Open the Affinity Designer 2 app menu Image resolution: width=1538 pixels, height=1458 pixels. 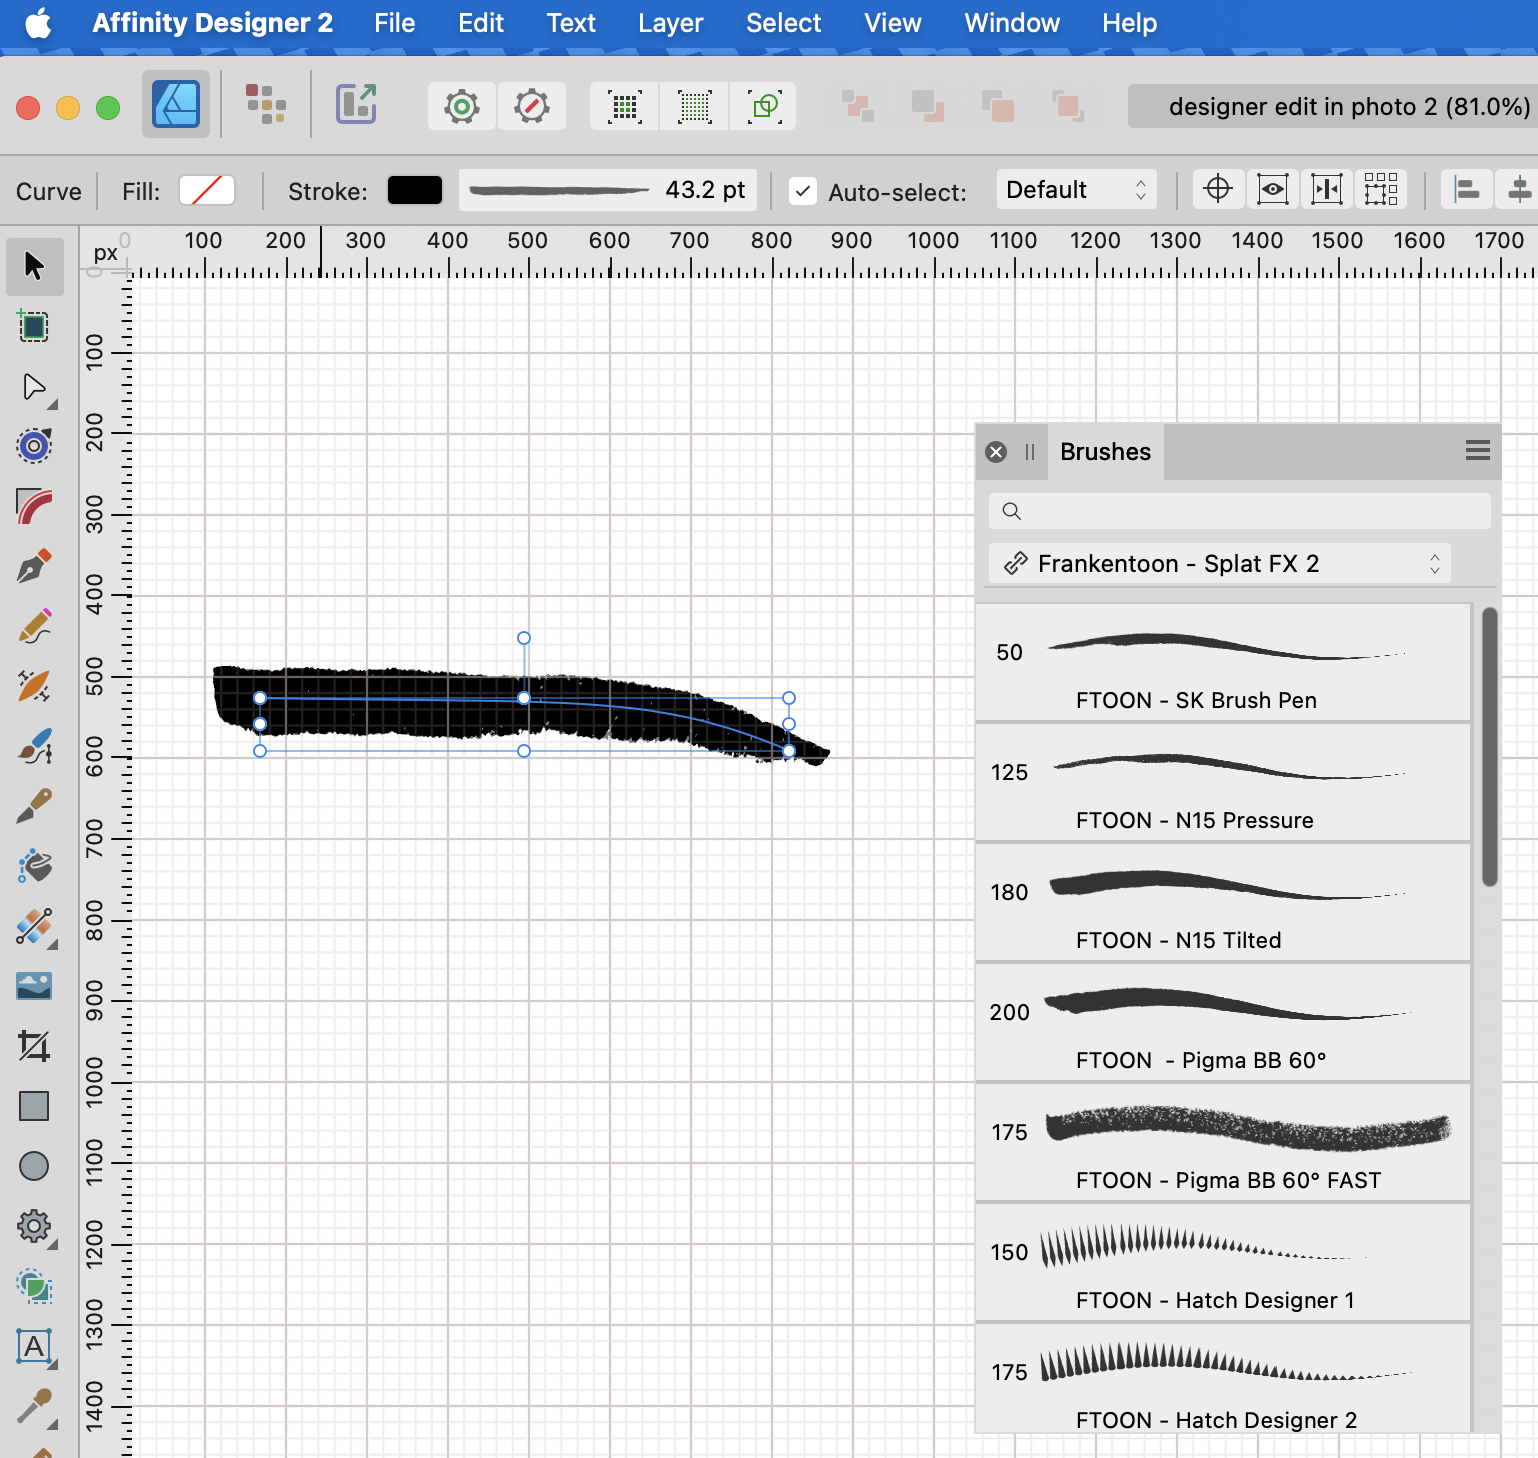coord(213,23)
